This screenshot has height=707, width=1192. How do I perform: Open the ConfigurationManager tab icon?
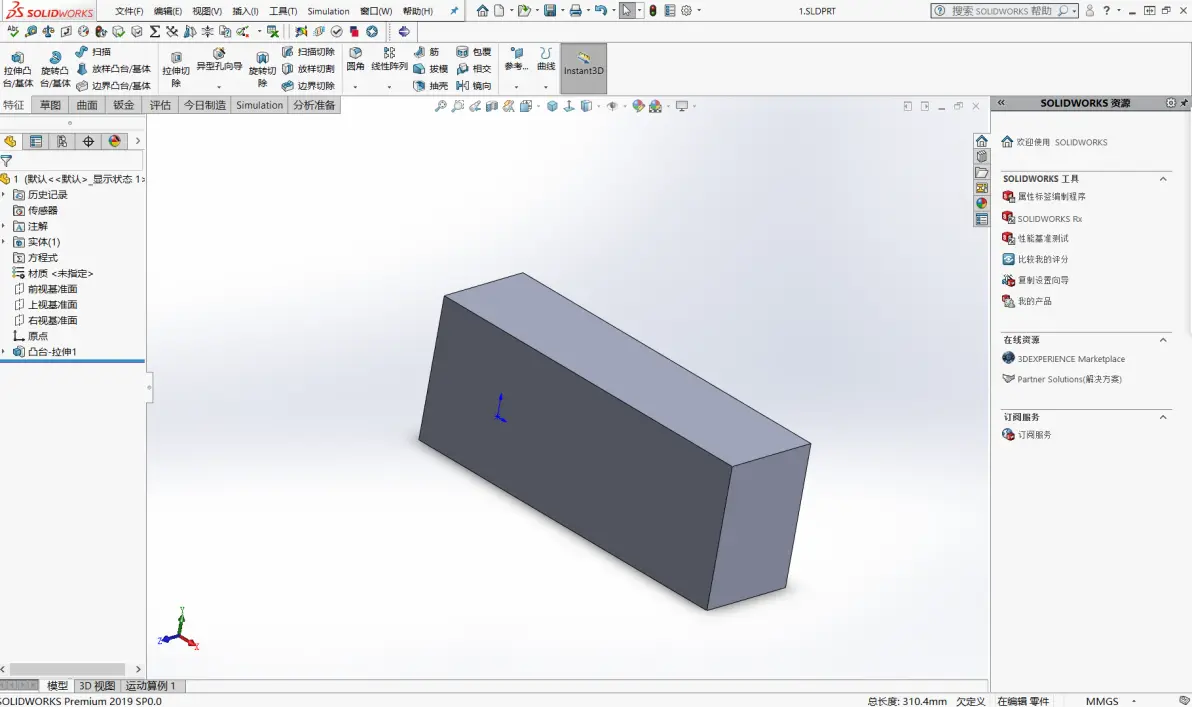[x=62, y=141]
